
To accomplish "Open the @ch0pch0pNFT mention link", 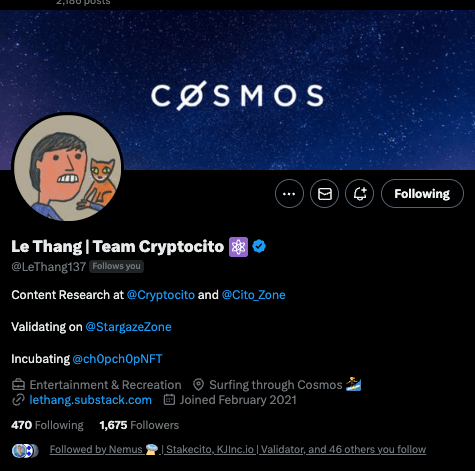I will (x=117, y=359).
